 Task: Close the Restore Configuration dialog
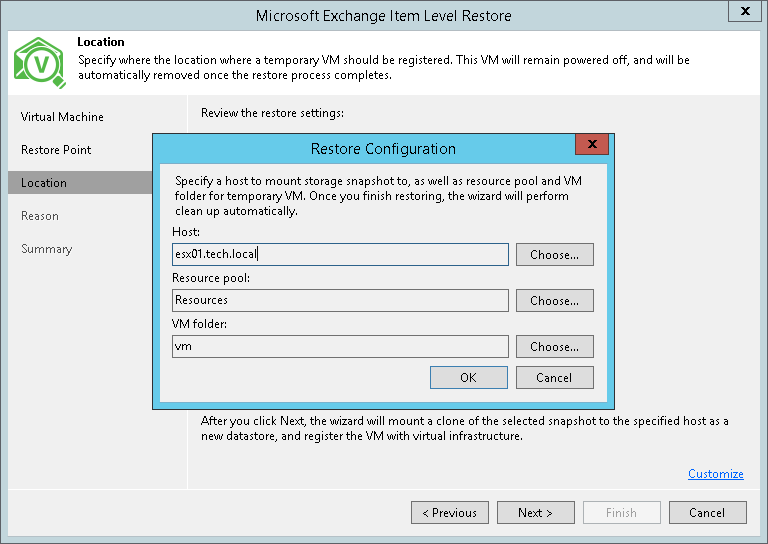tap(592, 144)
